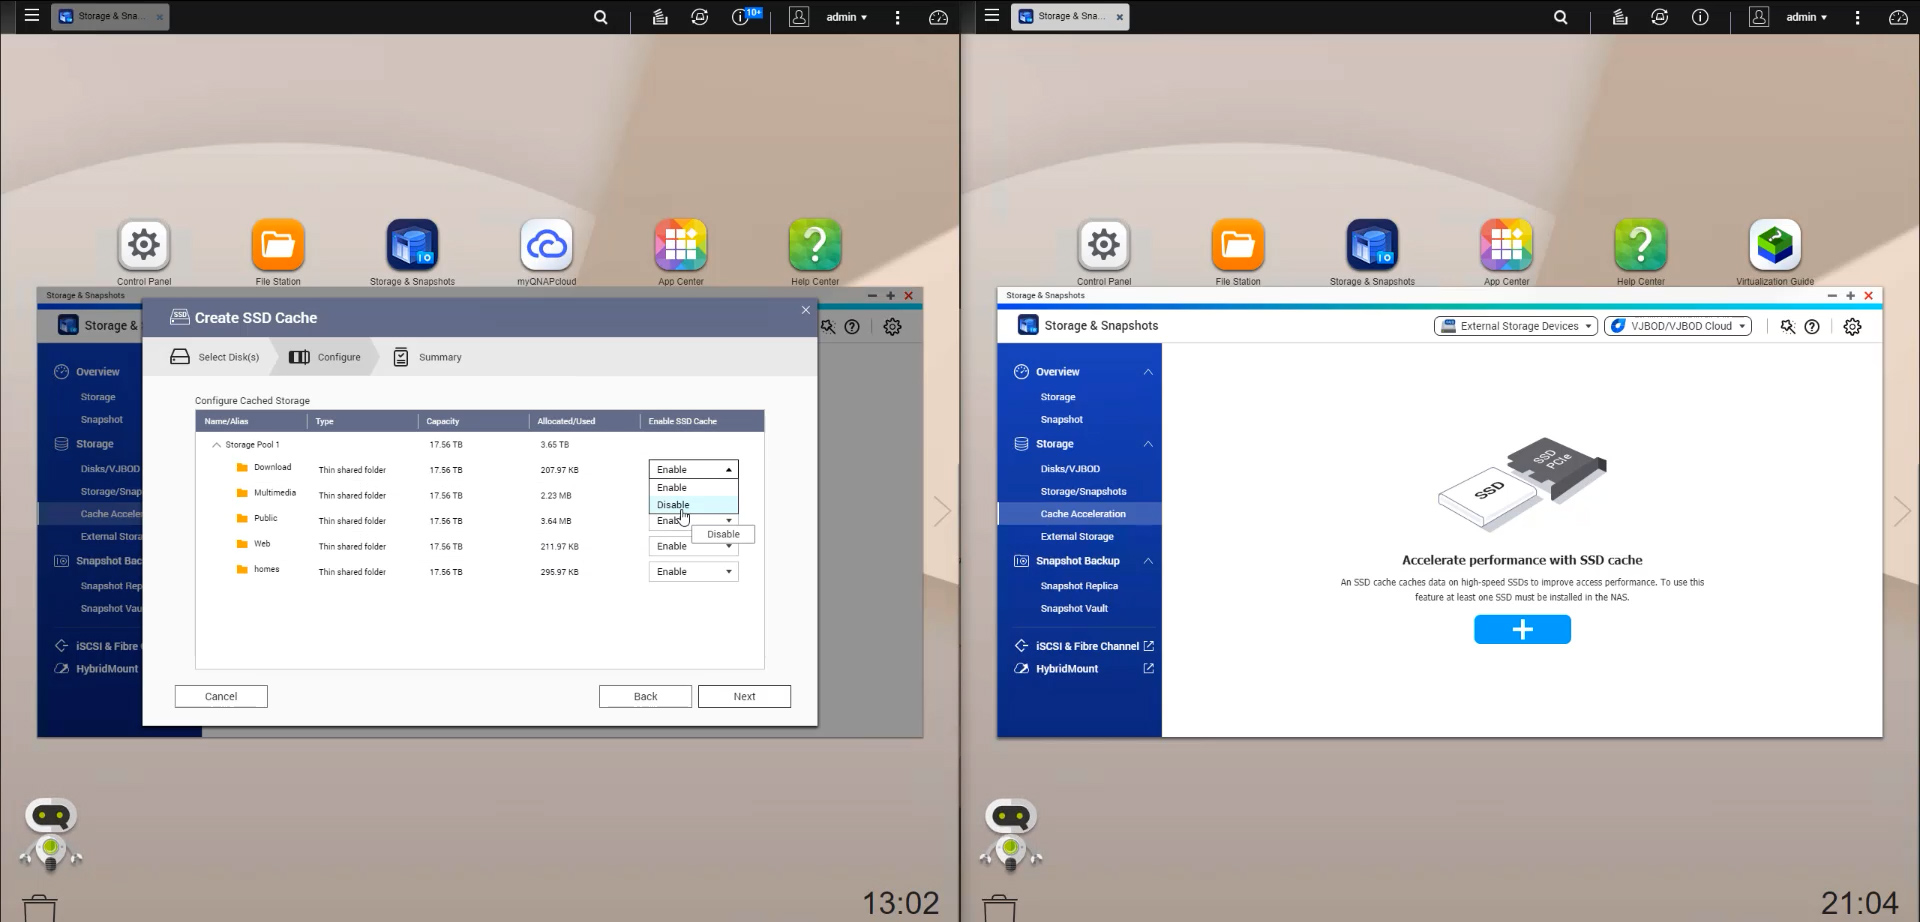Image resolution: width=1920 pixels, height=922 pixels.
Task: Open File Station on the right desktop
Action: [1237, 246]
